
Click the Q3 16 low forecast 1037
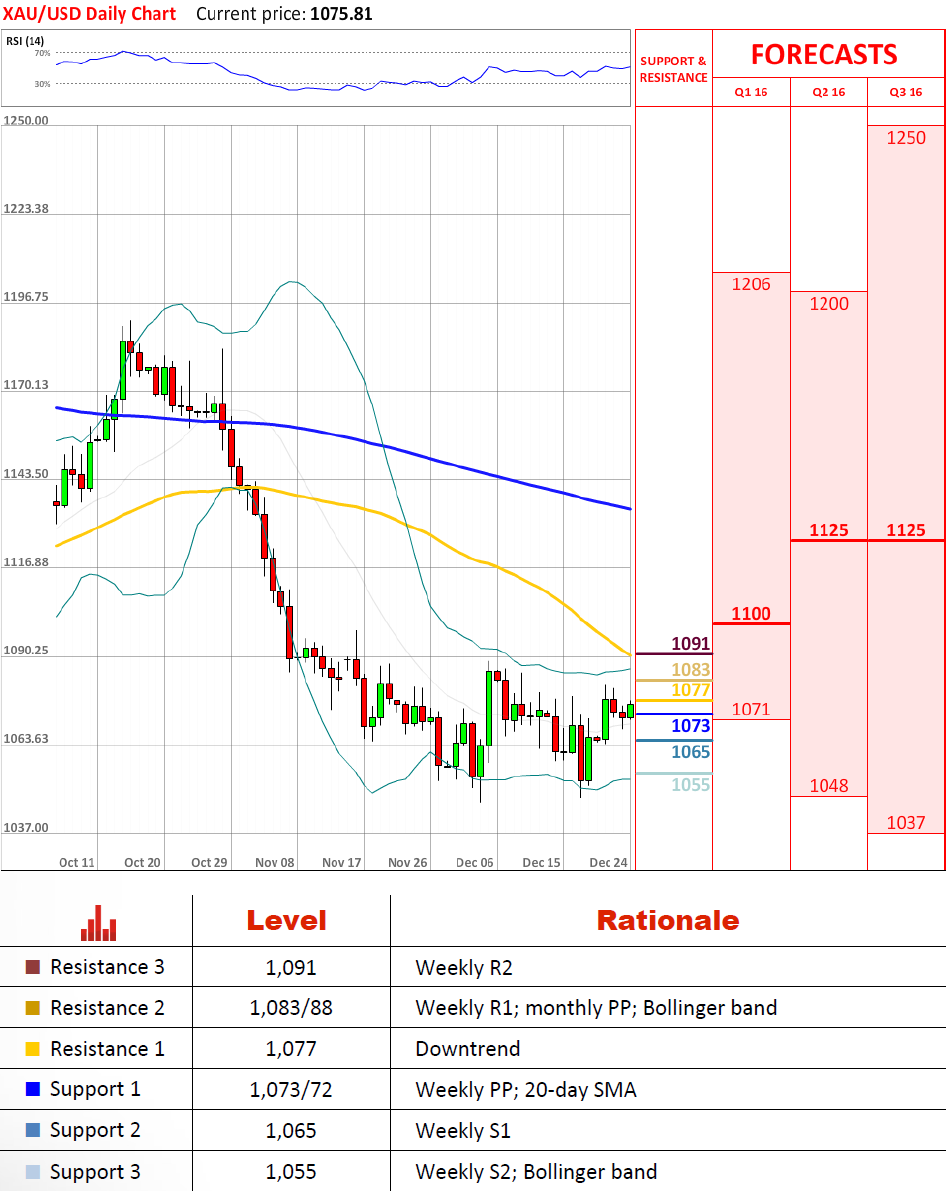pos(906,823)
